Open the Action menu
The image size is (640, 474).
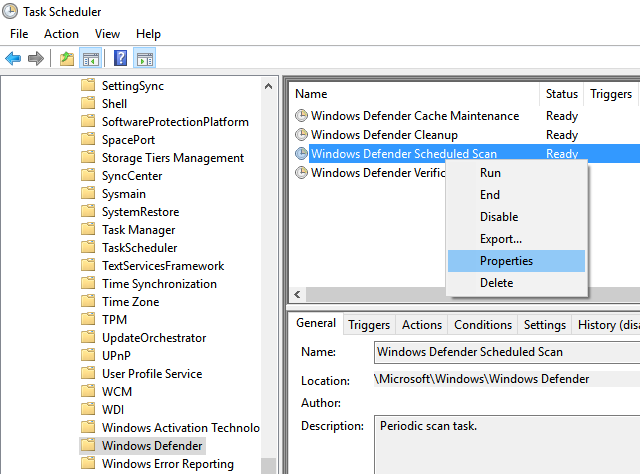pyautogui.click(x=61, y=34)
